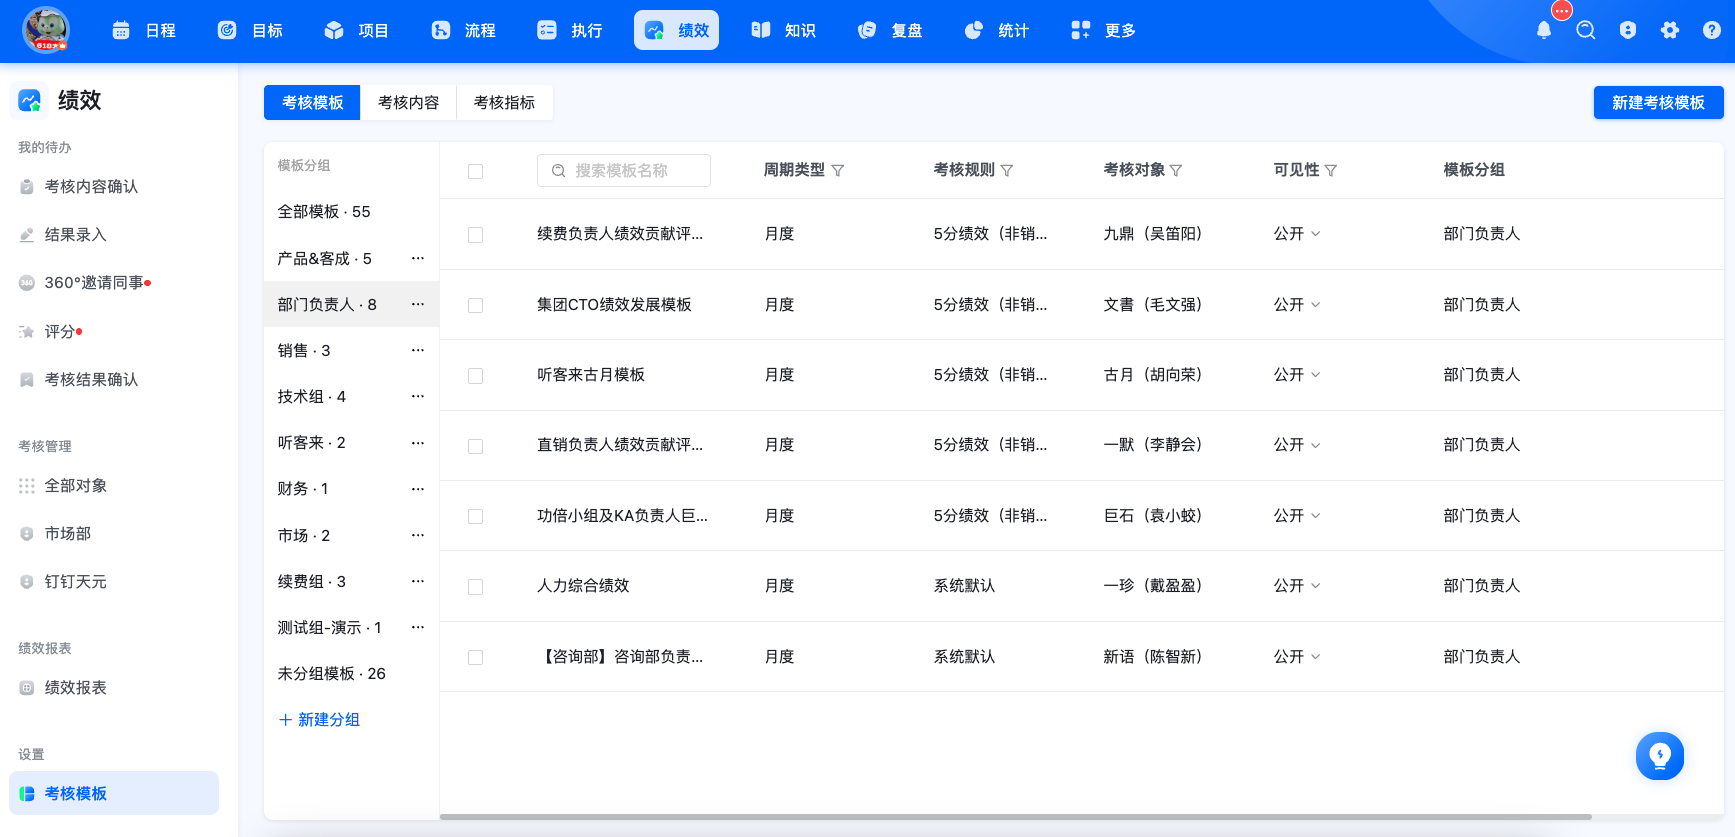
Task: Open more options for 销售 group
Action: point(418,350)
